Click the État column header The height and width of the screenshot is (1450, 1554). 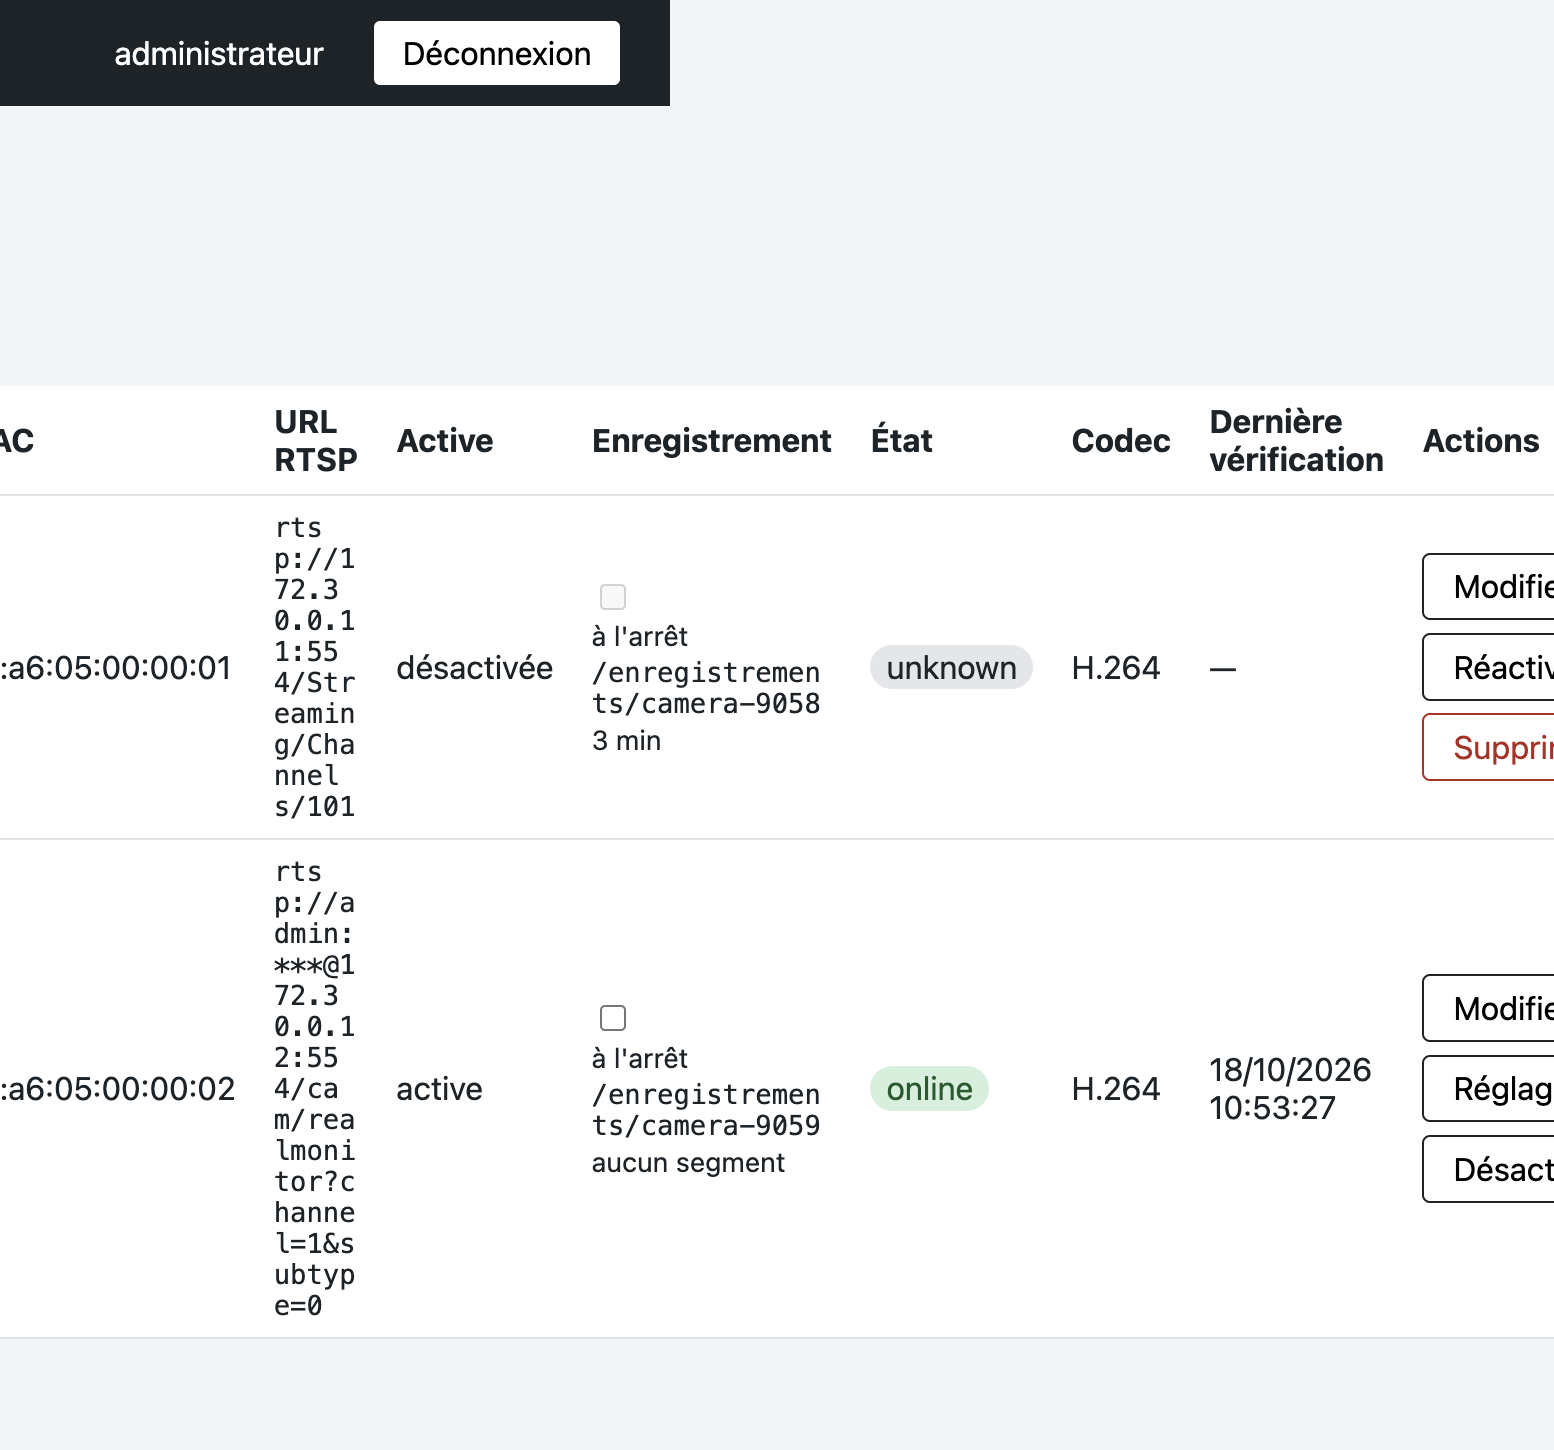click(x=901, y=441)
